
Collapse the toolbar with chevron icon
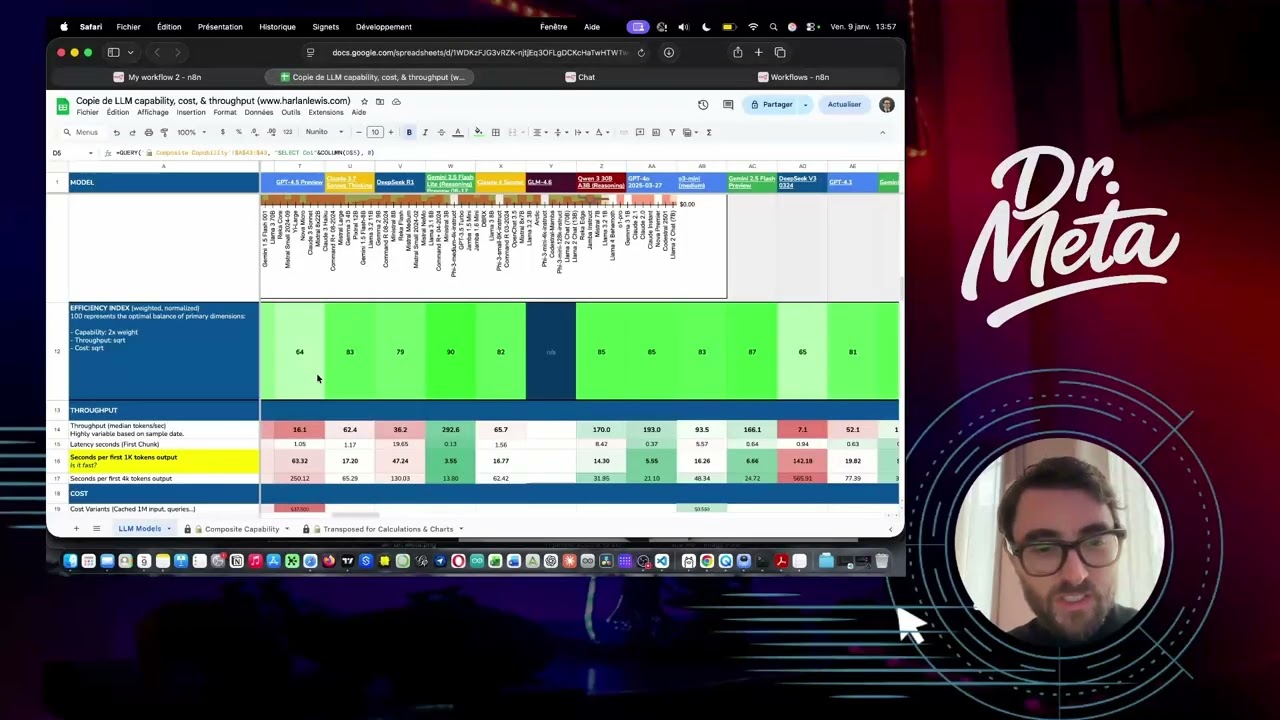(883, 132)
